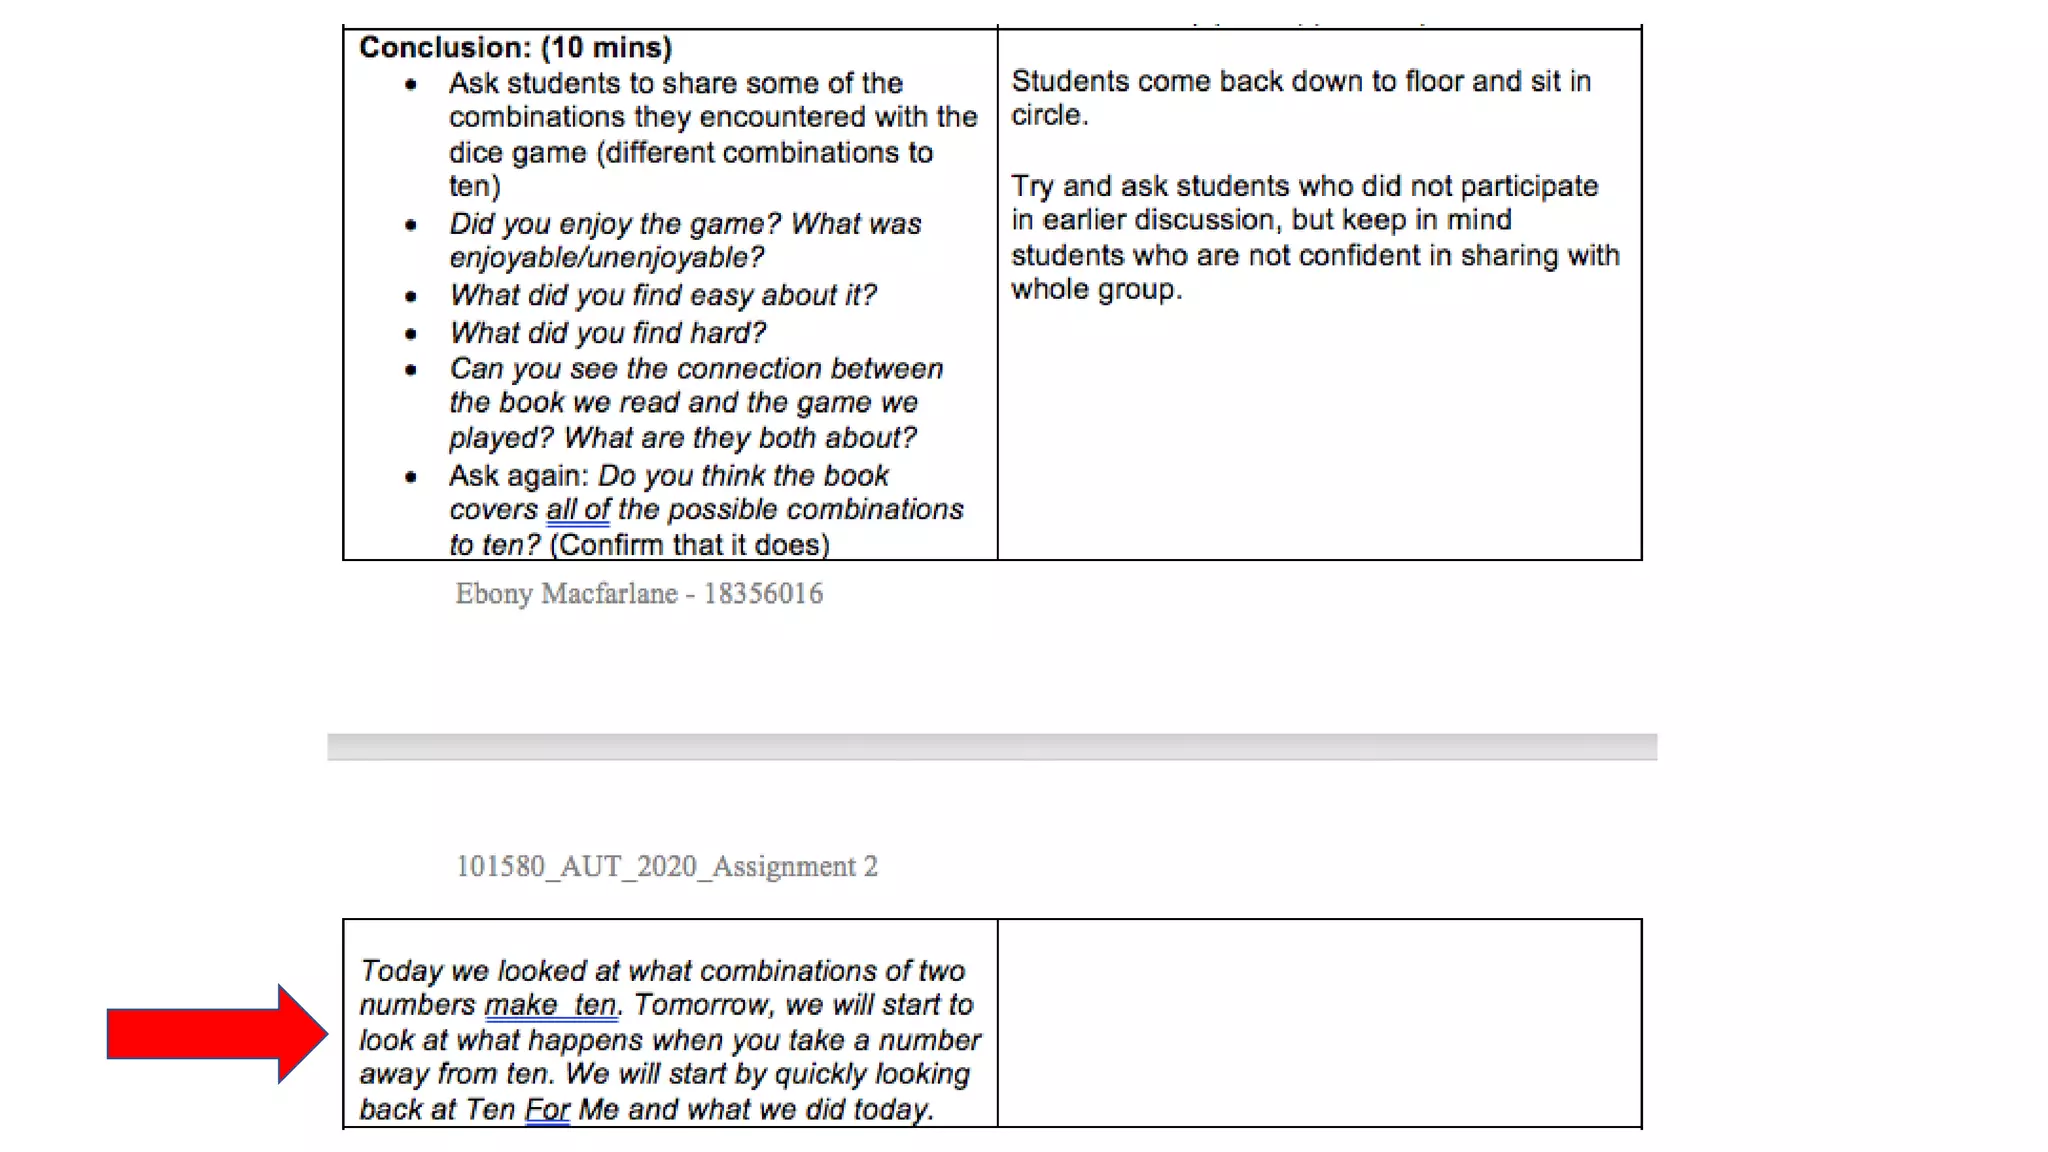Click bullet beside 'Did you enjoy the game?'
This screenshot has height=1152, width=2048.
411,225
